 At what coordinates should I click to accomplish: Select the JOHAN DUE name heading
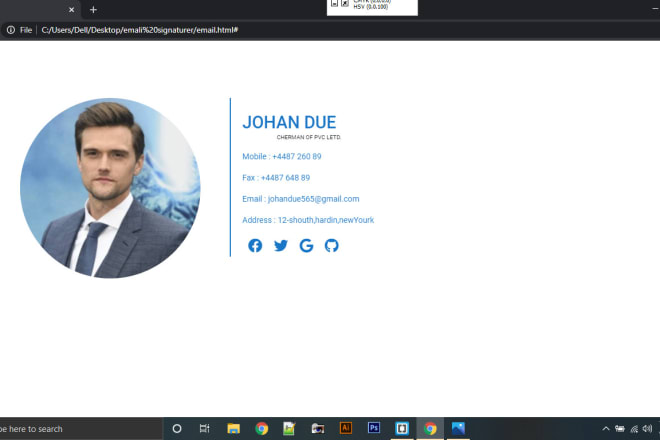click(289, 122)
